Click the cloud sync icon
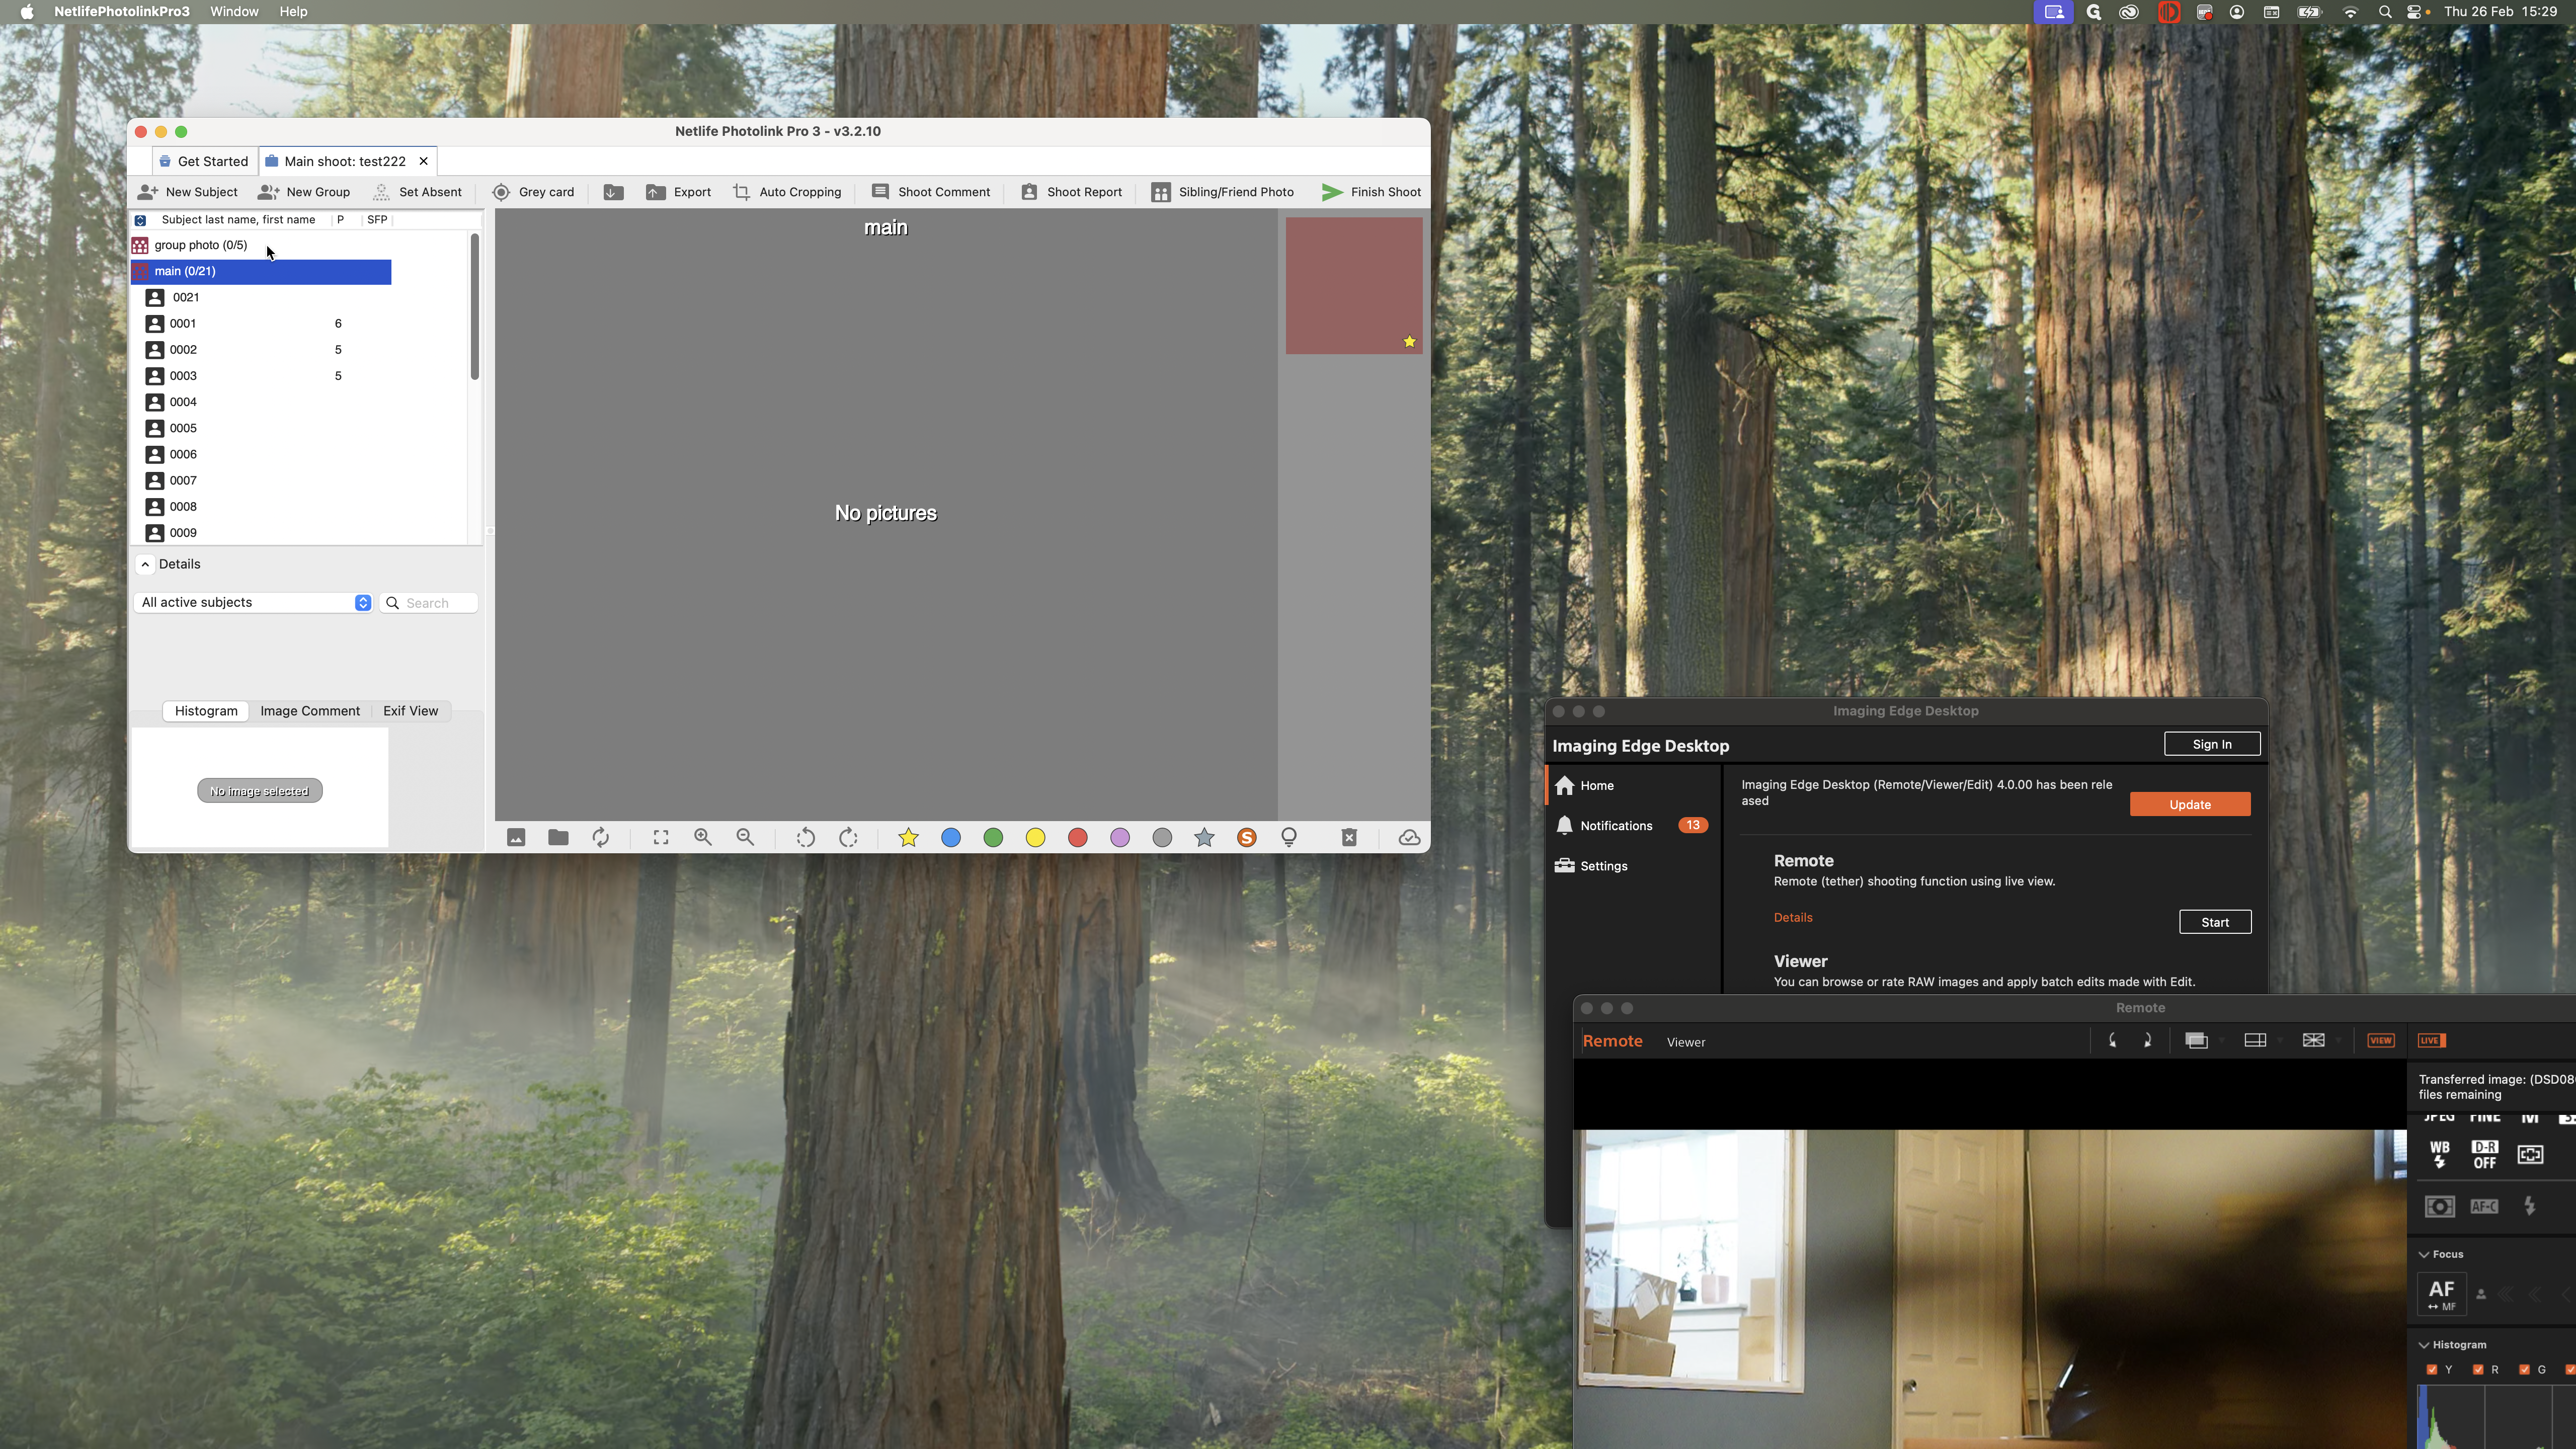This screenshot has width=2576, height=1449. (1409, 838)
